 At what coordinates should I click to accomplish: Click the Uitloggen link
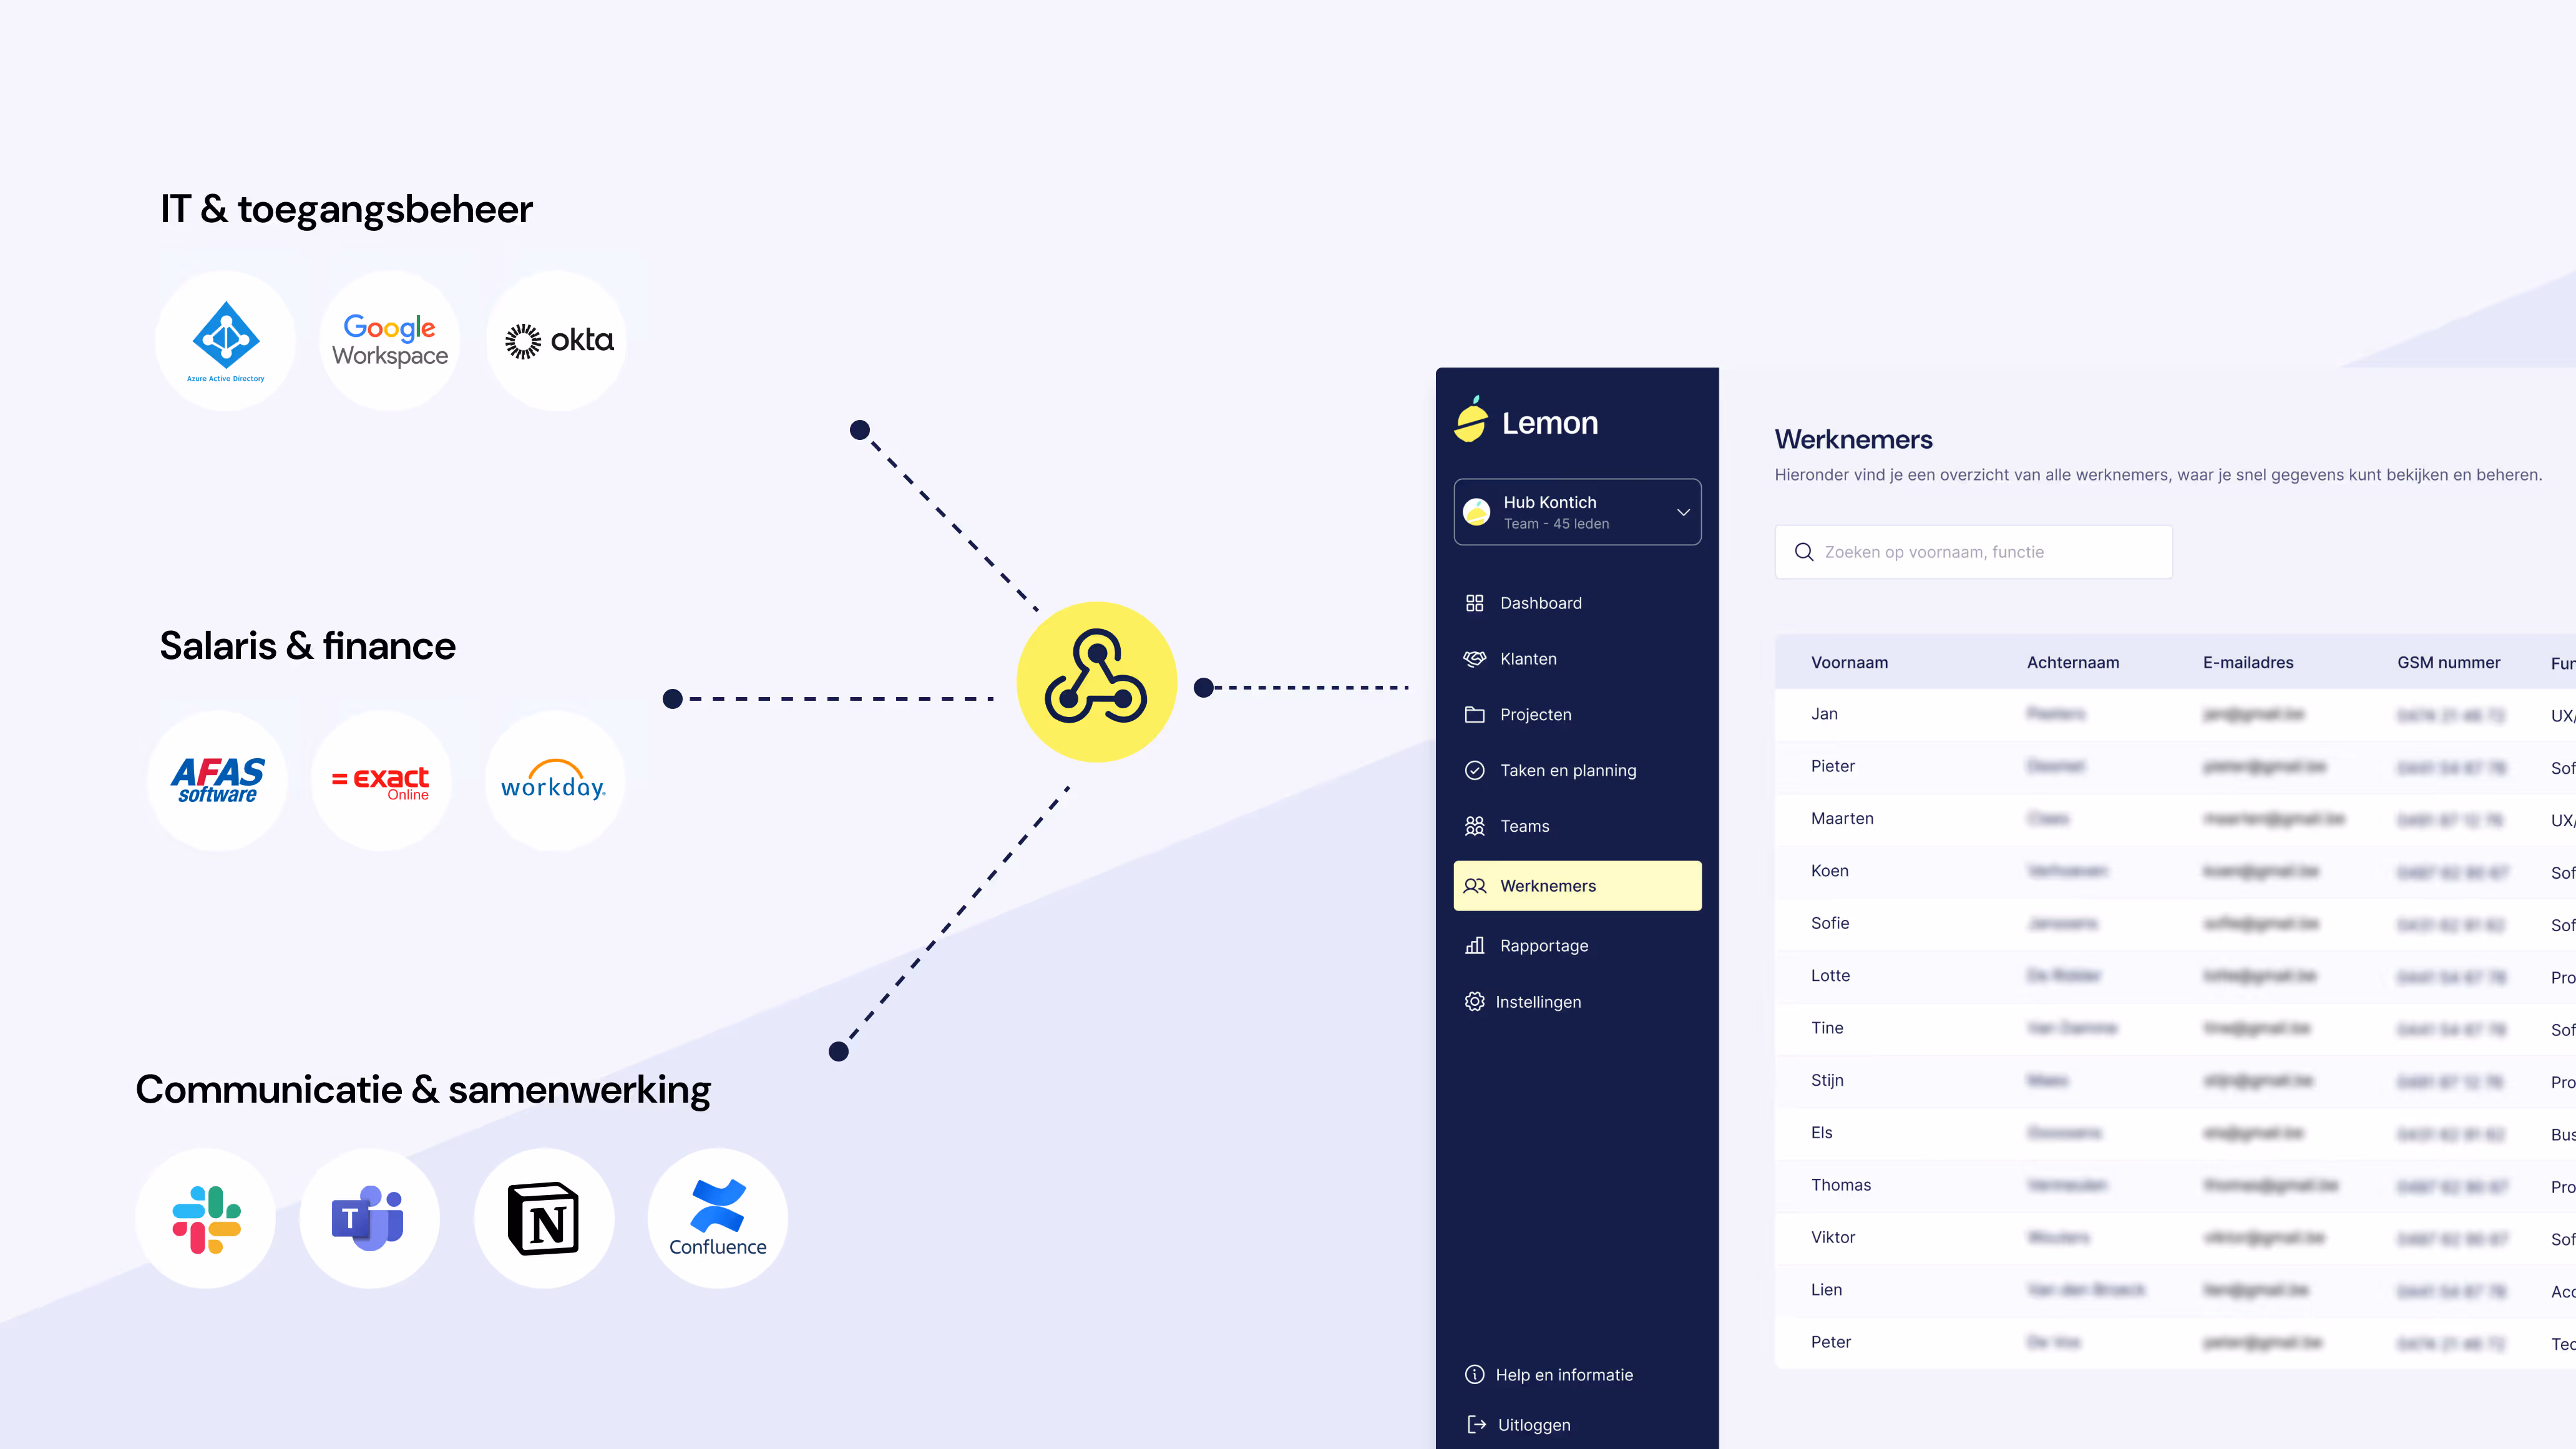point(1533,1425)
